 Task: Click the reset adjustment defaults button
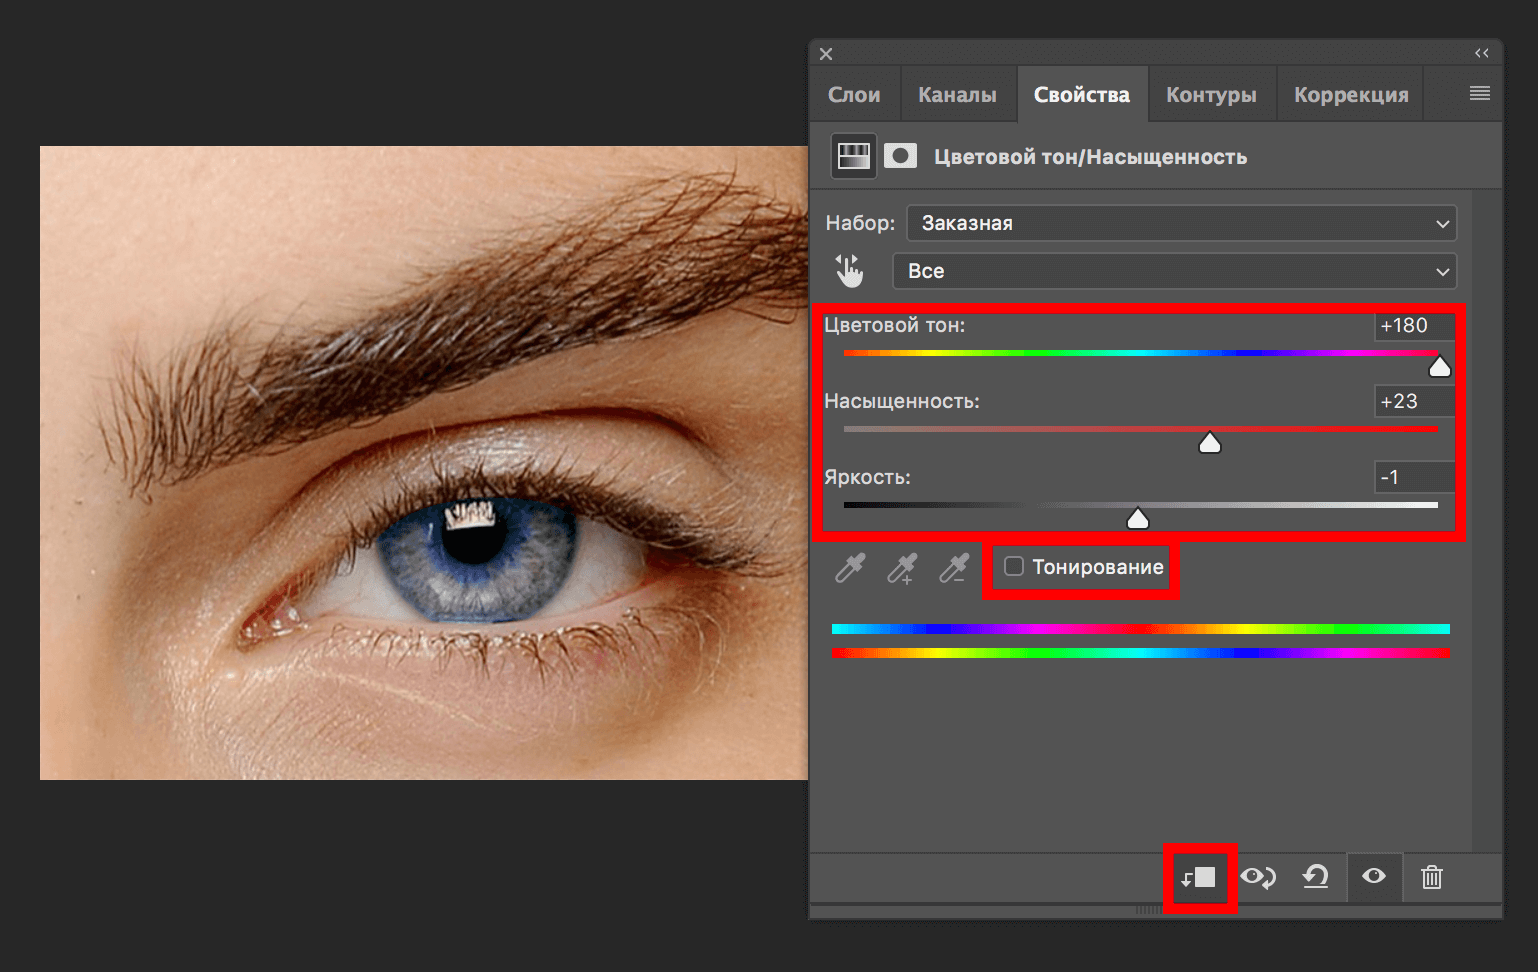(x=1315, y=877)
